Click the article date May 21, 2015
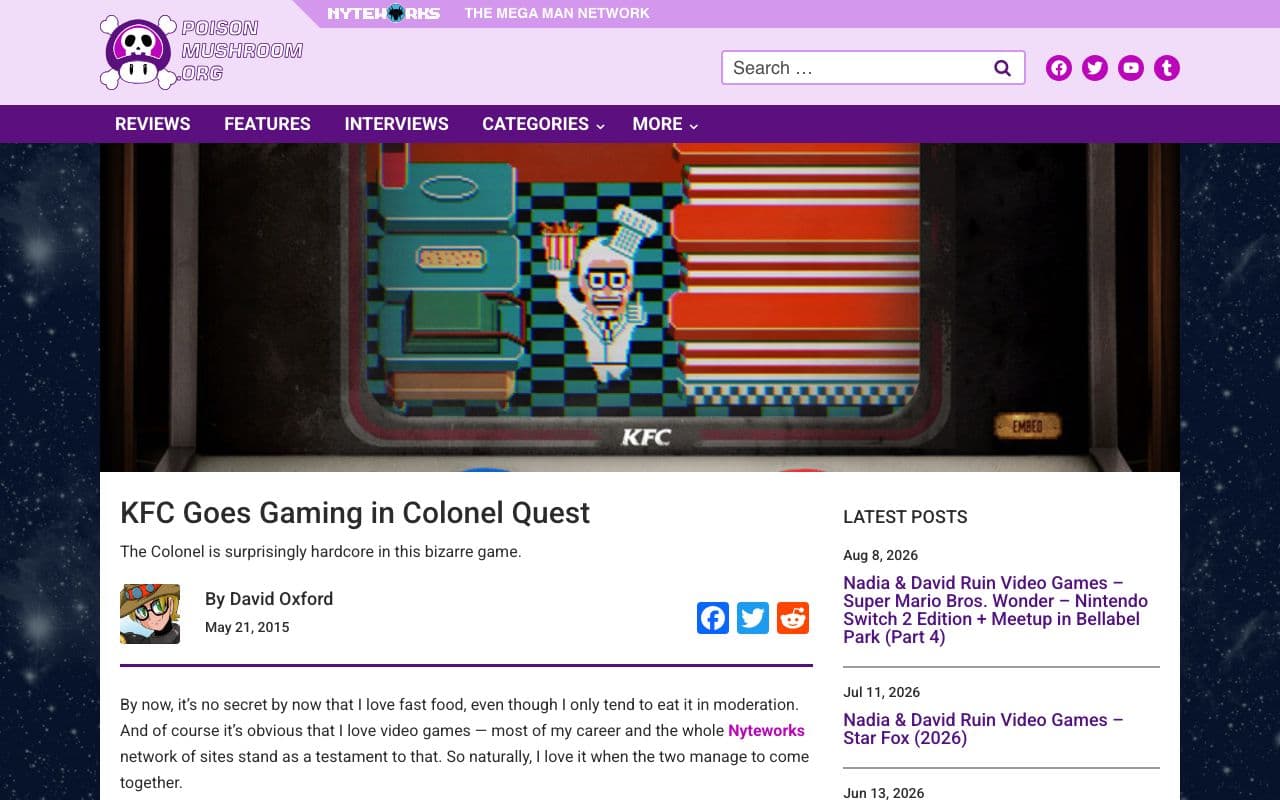Image resolution: width=1280 pixels, height=800 pixels. [247, 628]
